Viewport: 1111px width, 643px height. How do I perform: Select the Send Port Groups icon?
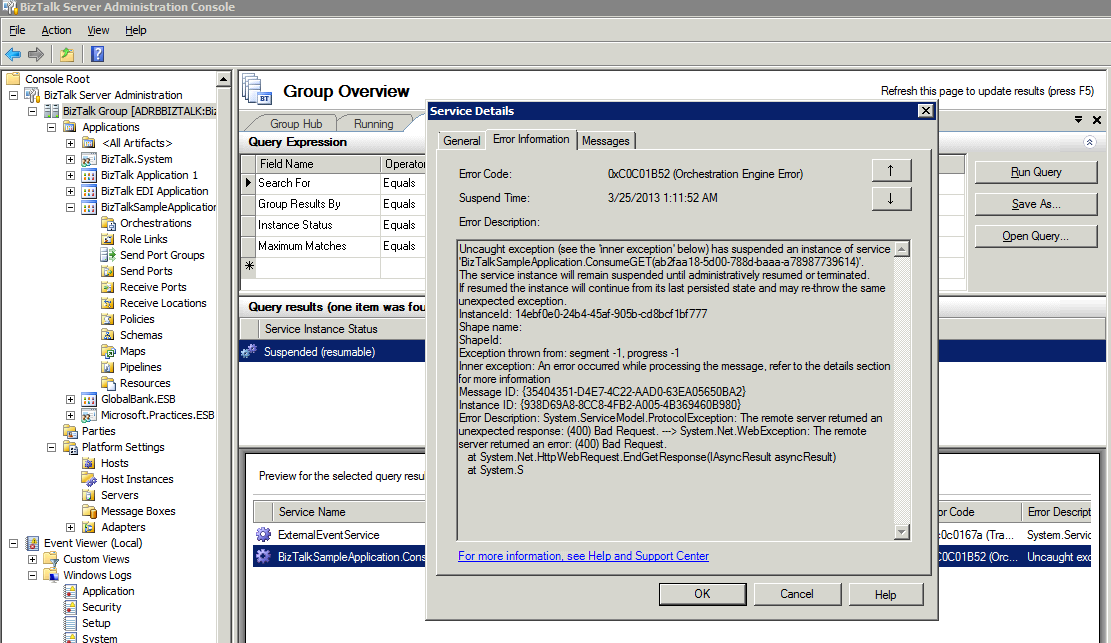(x=108, y=255)
